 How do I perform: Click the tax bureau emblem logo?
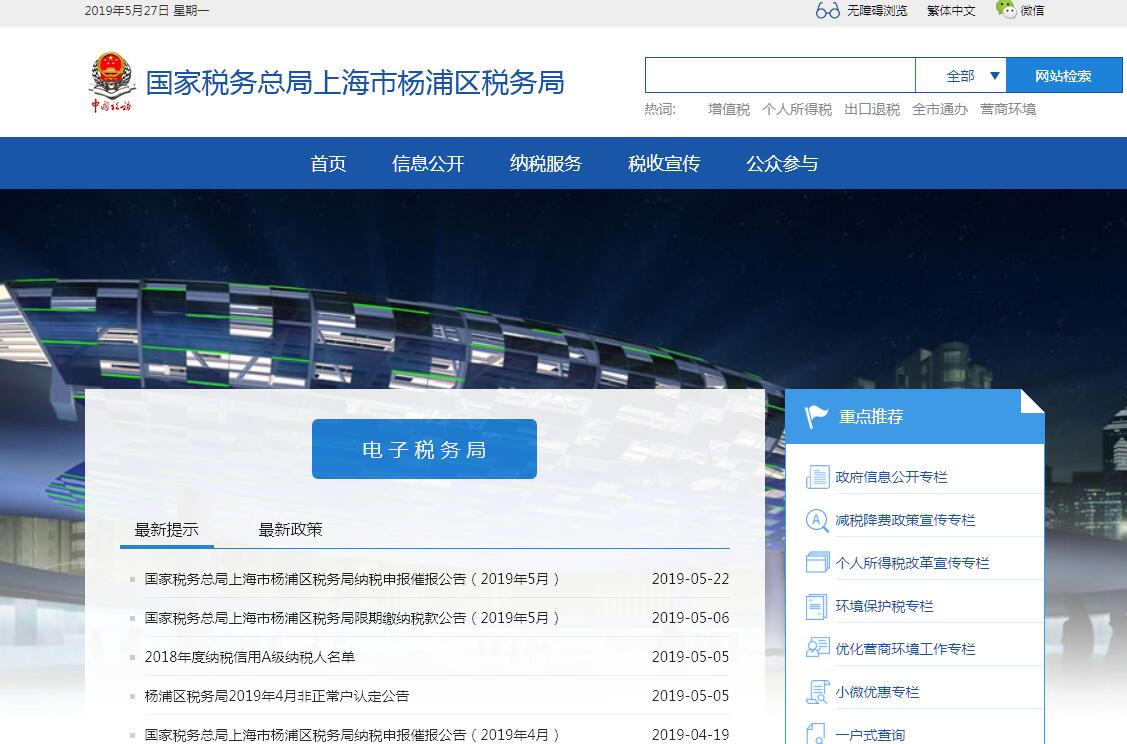point(111,81)
